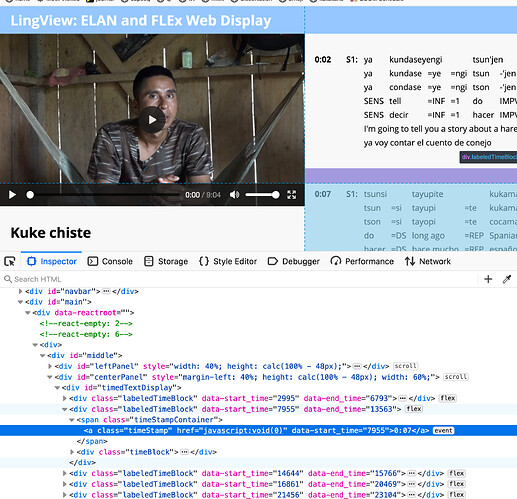Play video with the control bar play icon

(12, 195)
